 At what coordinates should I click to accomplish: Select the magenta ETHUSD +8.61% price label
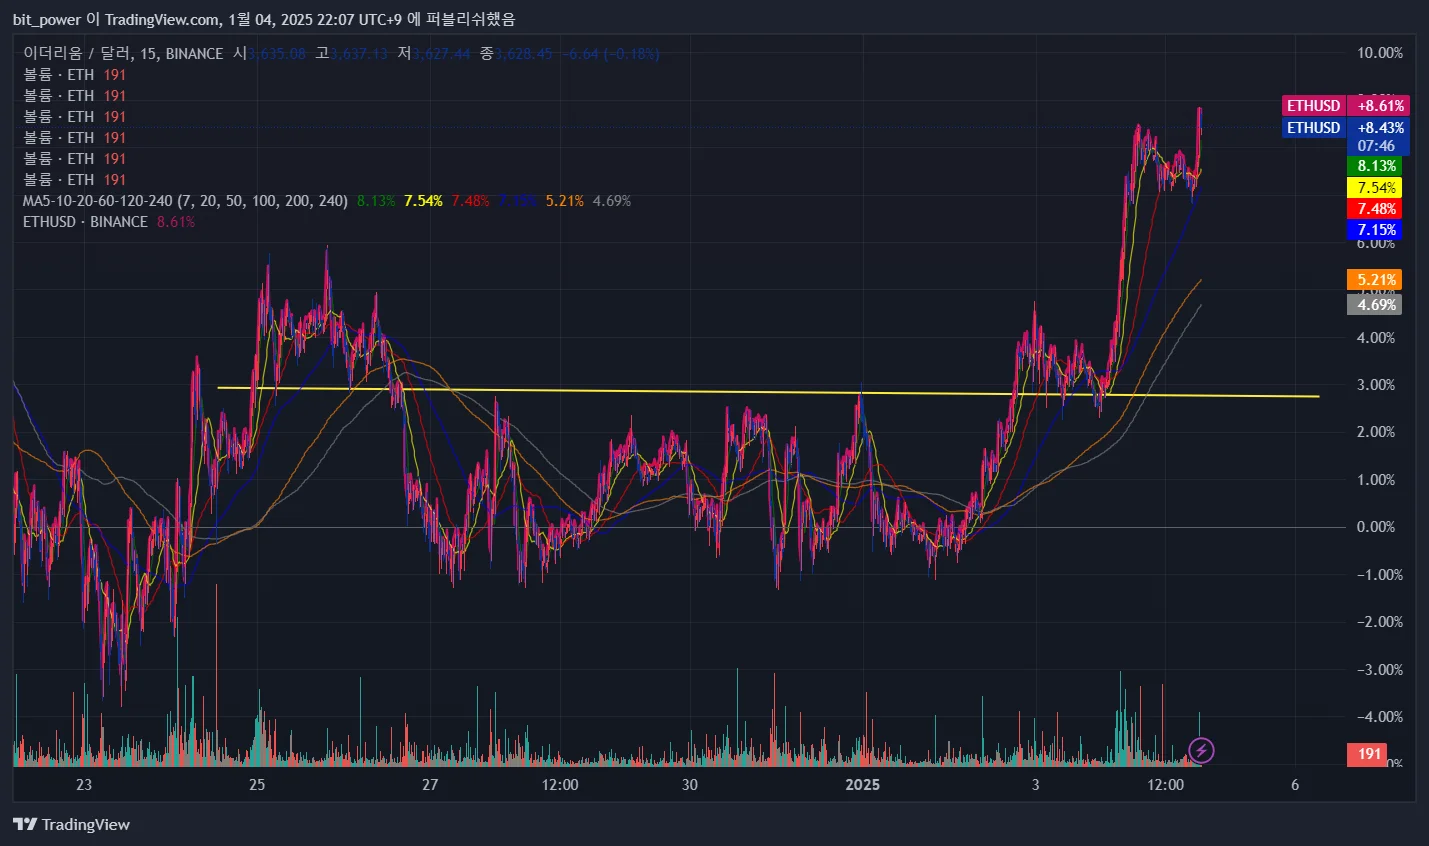coord(1345,105)
